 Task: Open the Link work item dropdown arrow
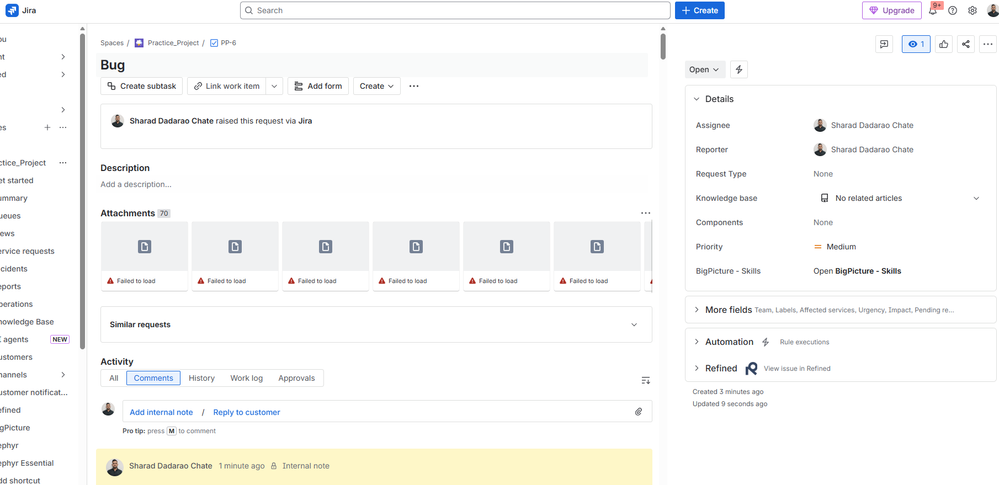[275, 86]
